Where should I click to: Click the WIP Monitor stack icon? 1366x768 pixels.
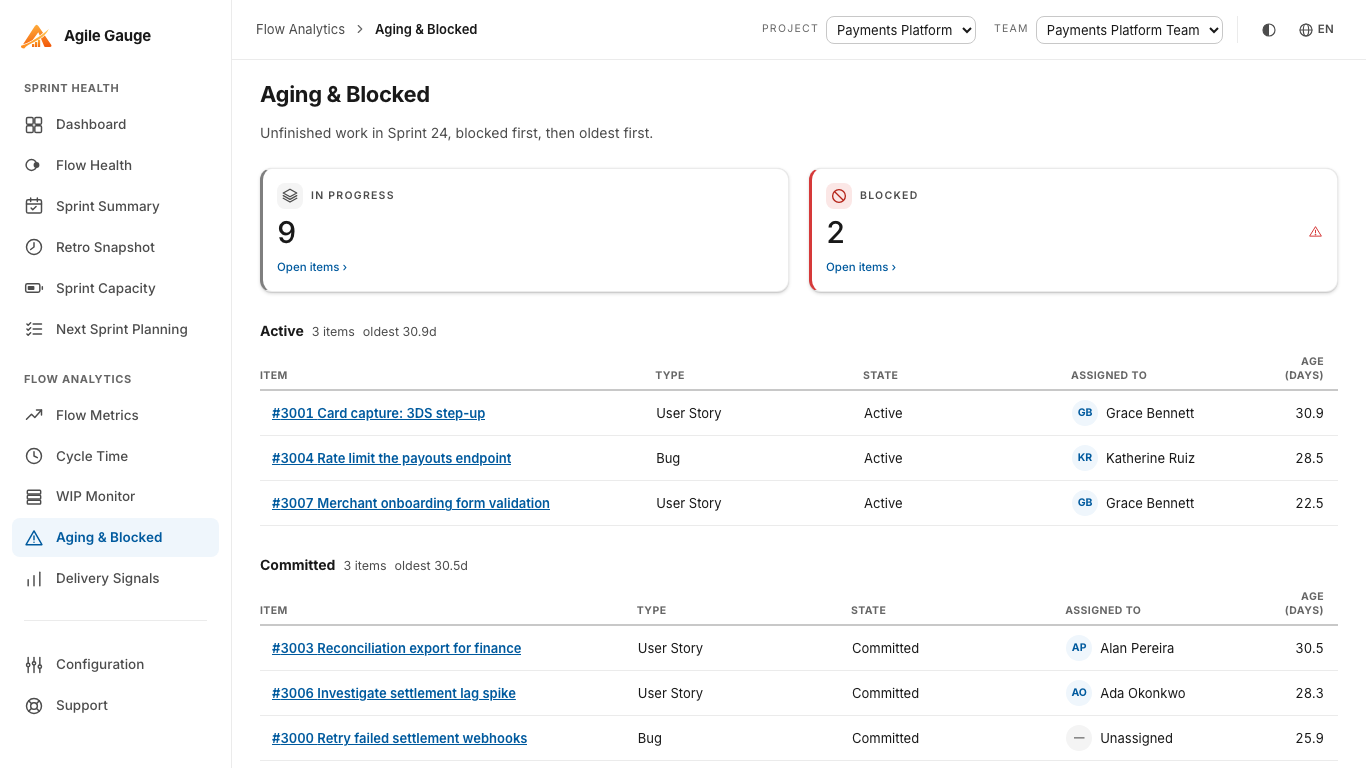point(34,497)
